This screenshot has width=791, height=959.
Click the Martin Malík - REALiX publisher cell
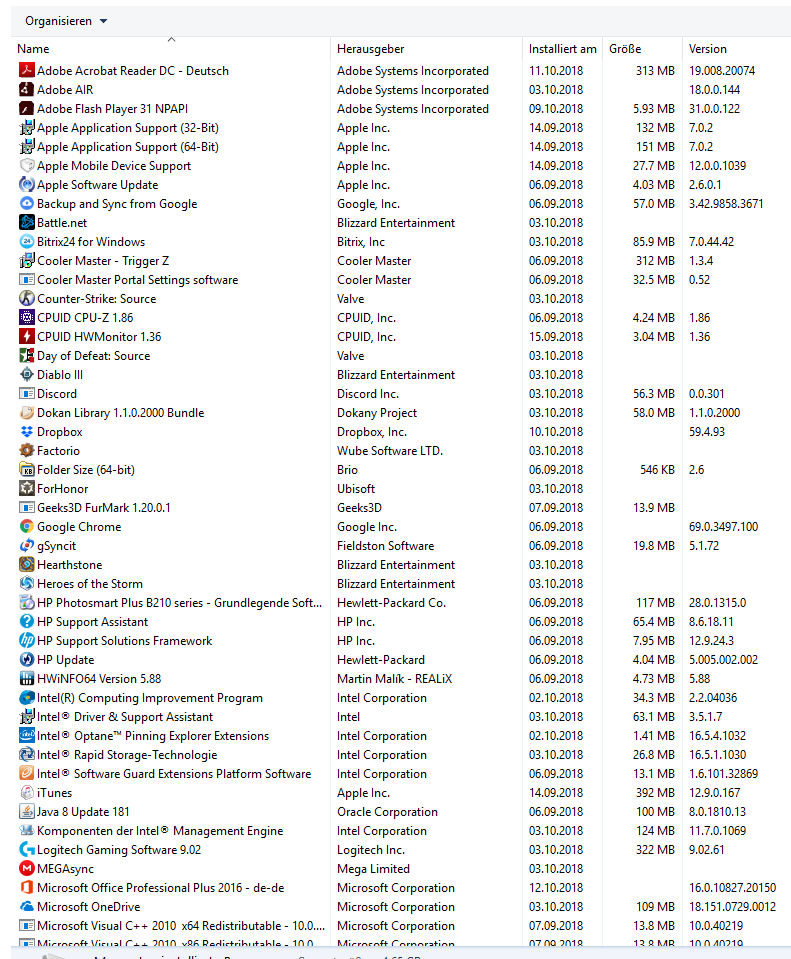(x=394, y=678)
